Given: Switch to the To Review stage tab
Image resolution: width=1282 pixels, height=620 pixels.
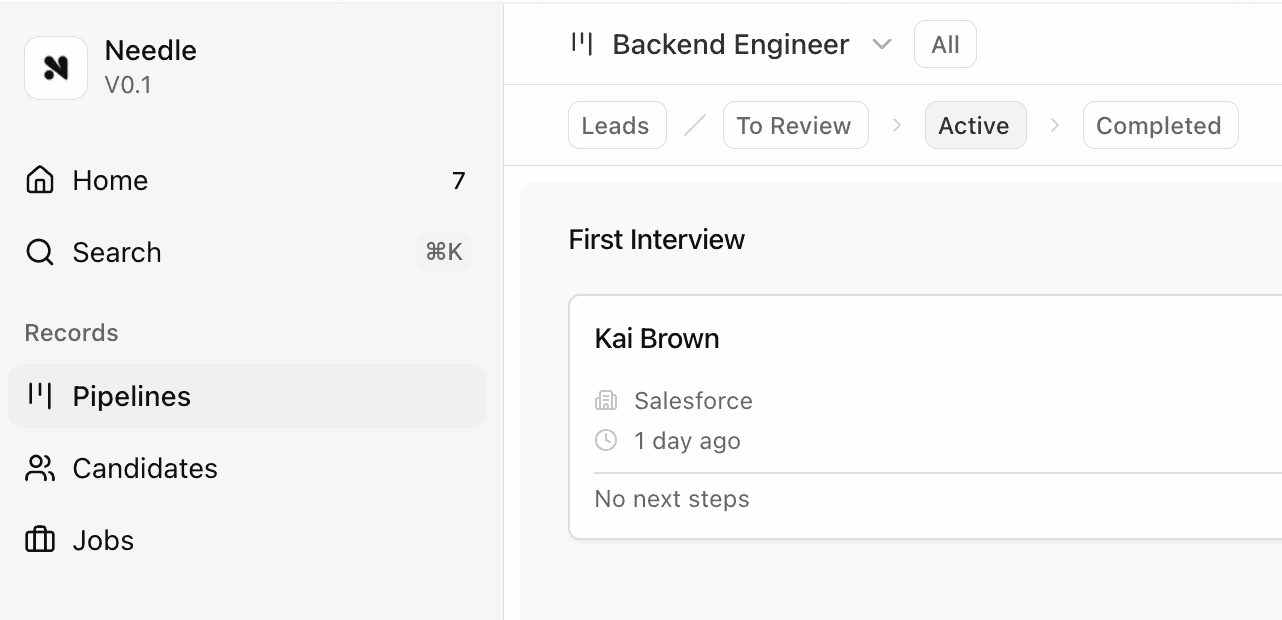Looking at the screenshot, I should (794, 126).
